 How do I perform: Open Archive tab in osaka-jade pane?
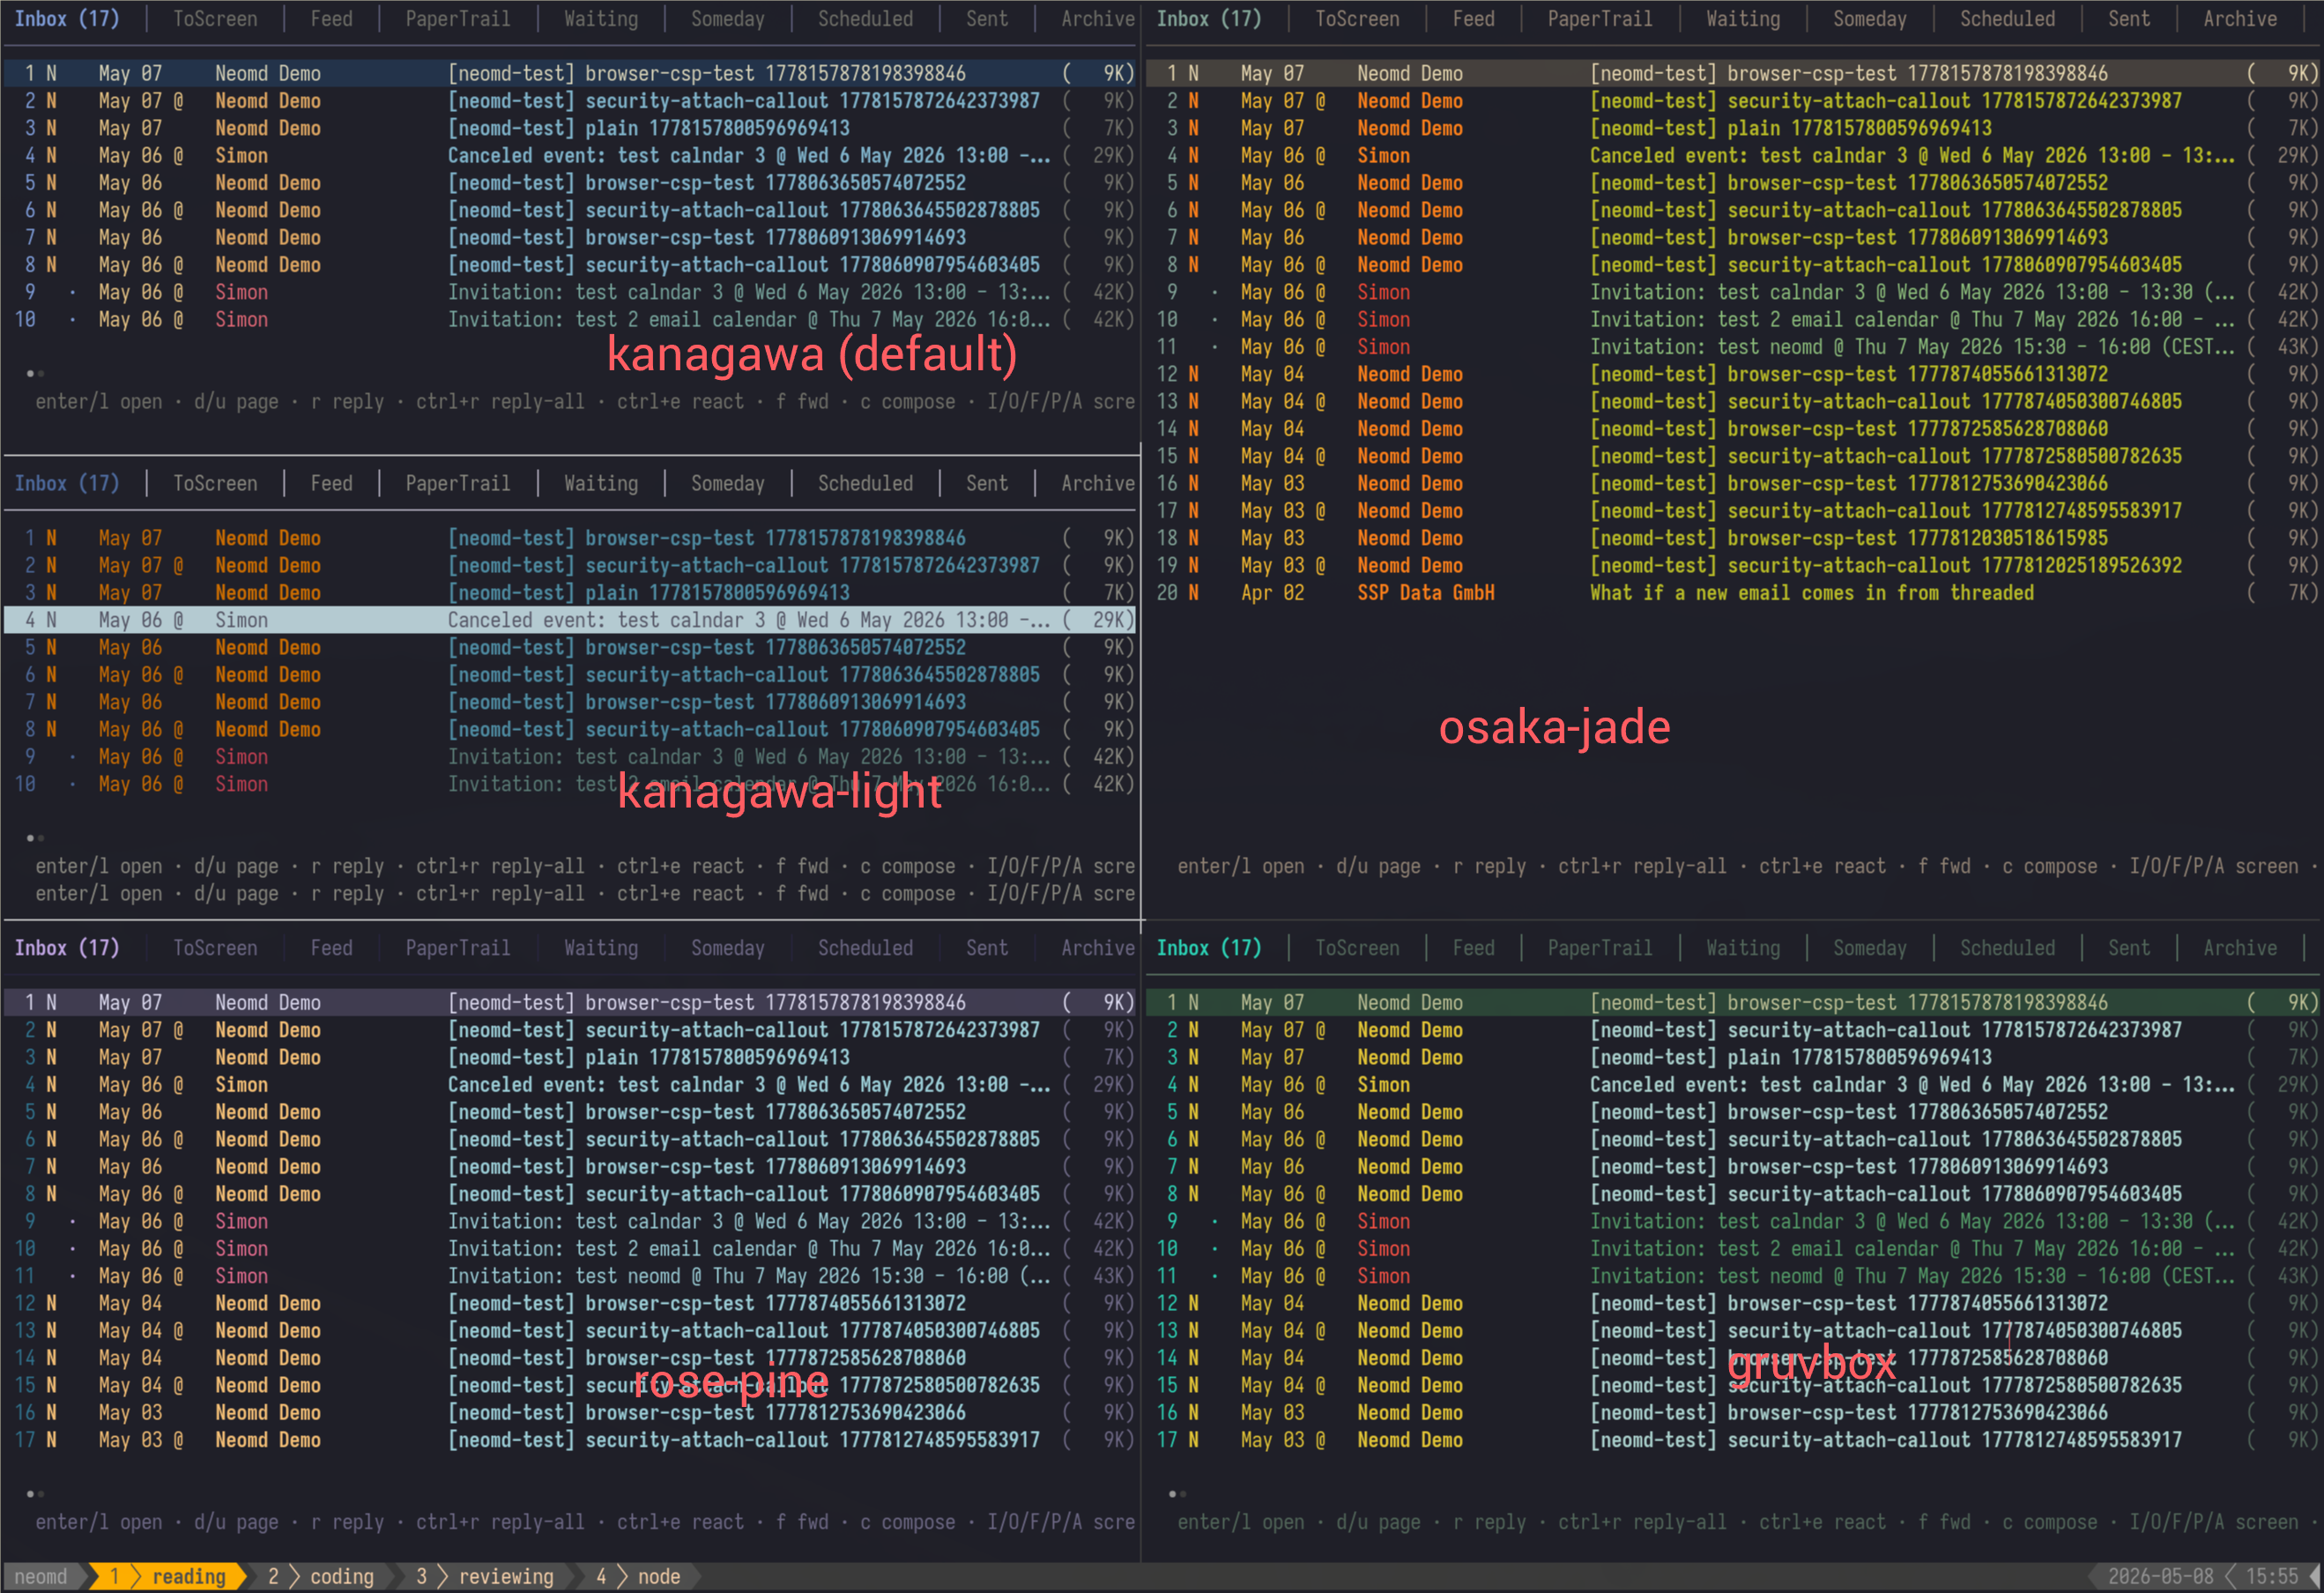[x=2240, y=19]
